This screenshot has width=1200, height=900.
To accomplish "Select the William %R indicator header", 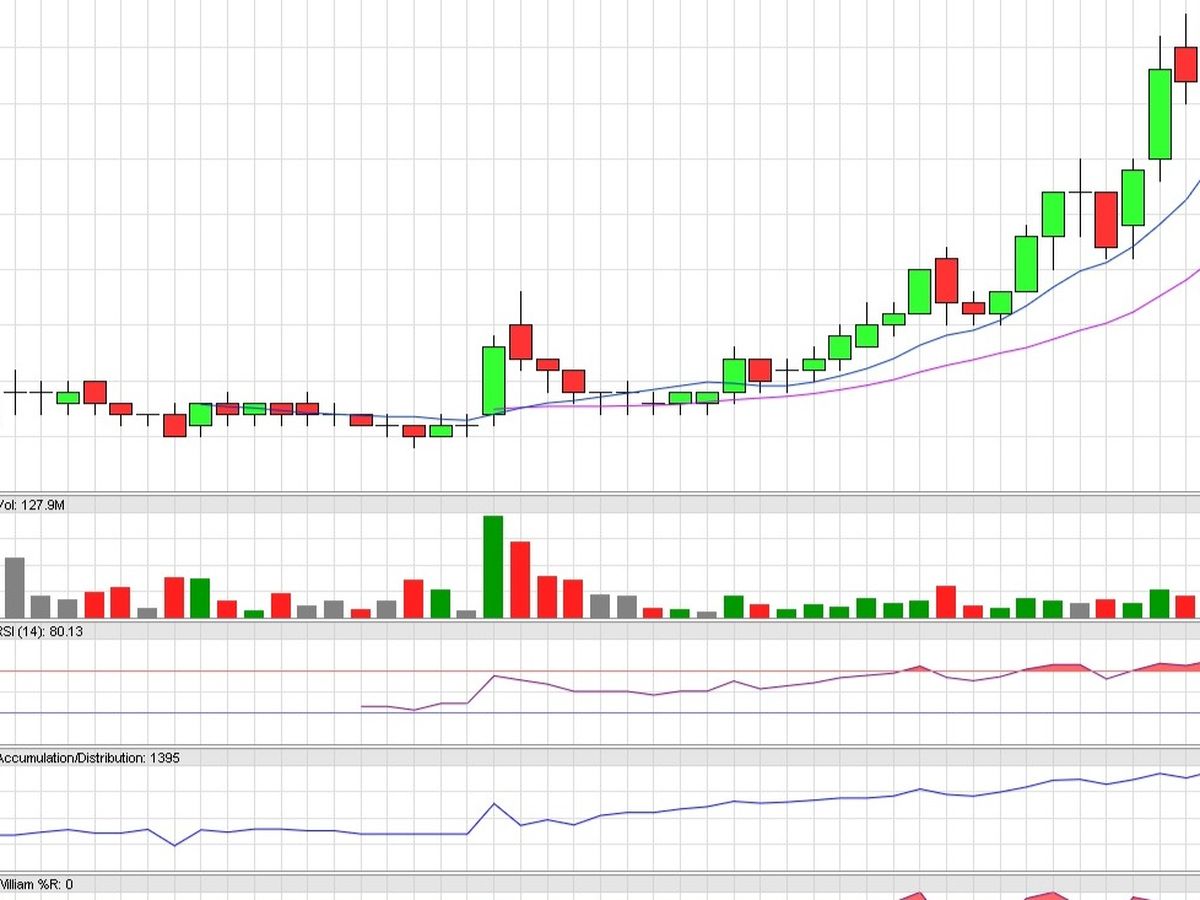I will point(36,884).
